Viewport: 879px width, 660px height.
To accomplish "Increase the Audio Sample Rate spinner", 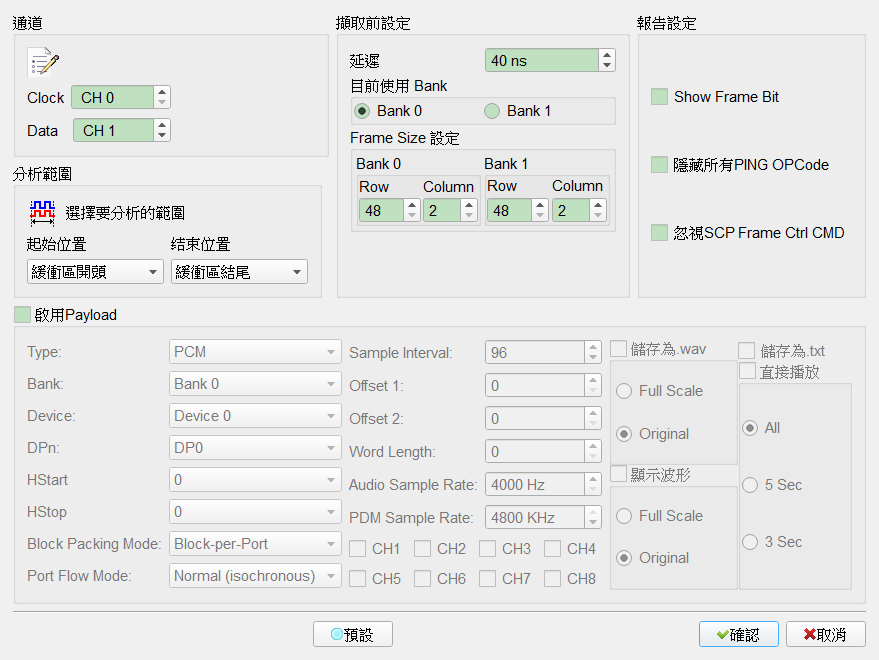I will coord(593,479).
